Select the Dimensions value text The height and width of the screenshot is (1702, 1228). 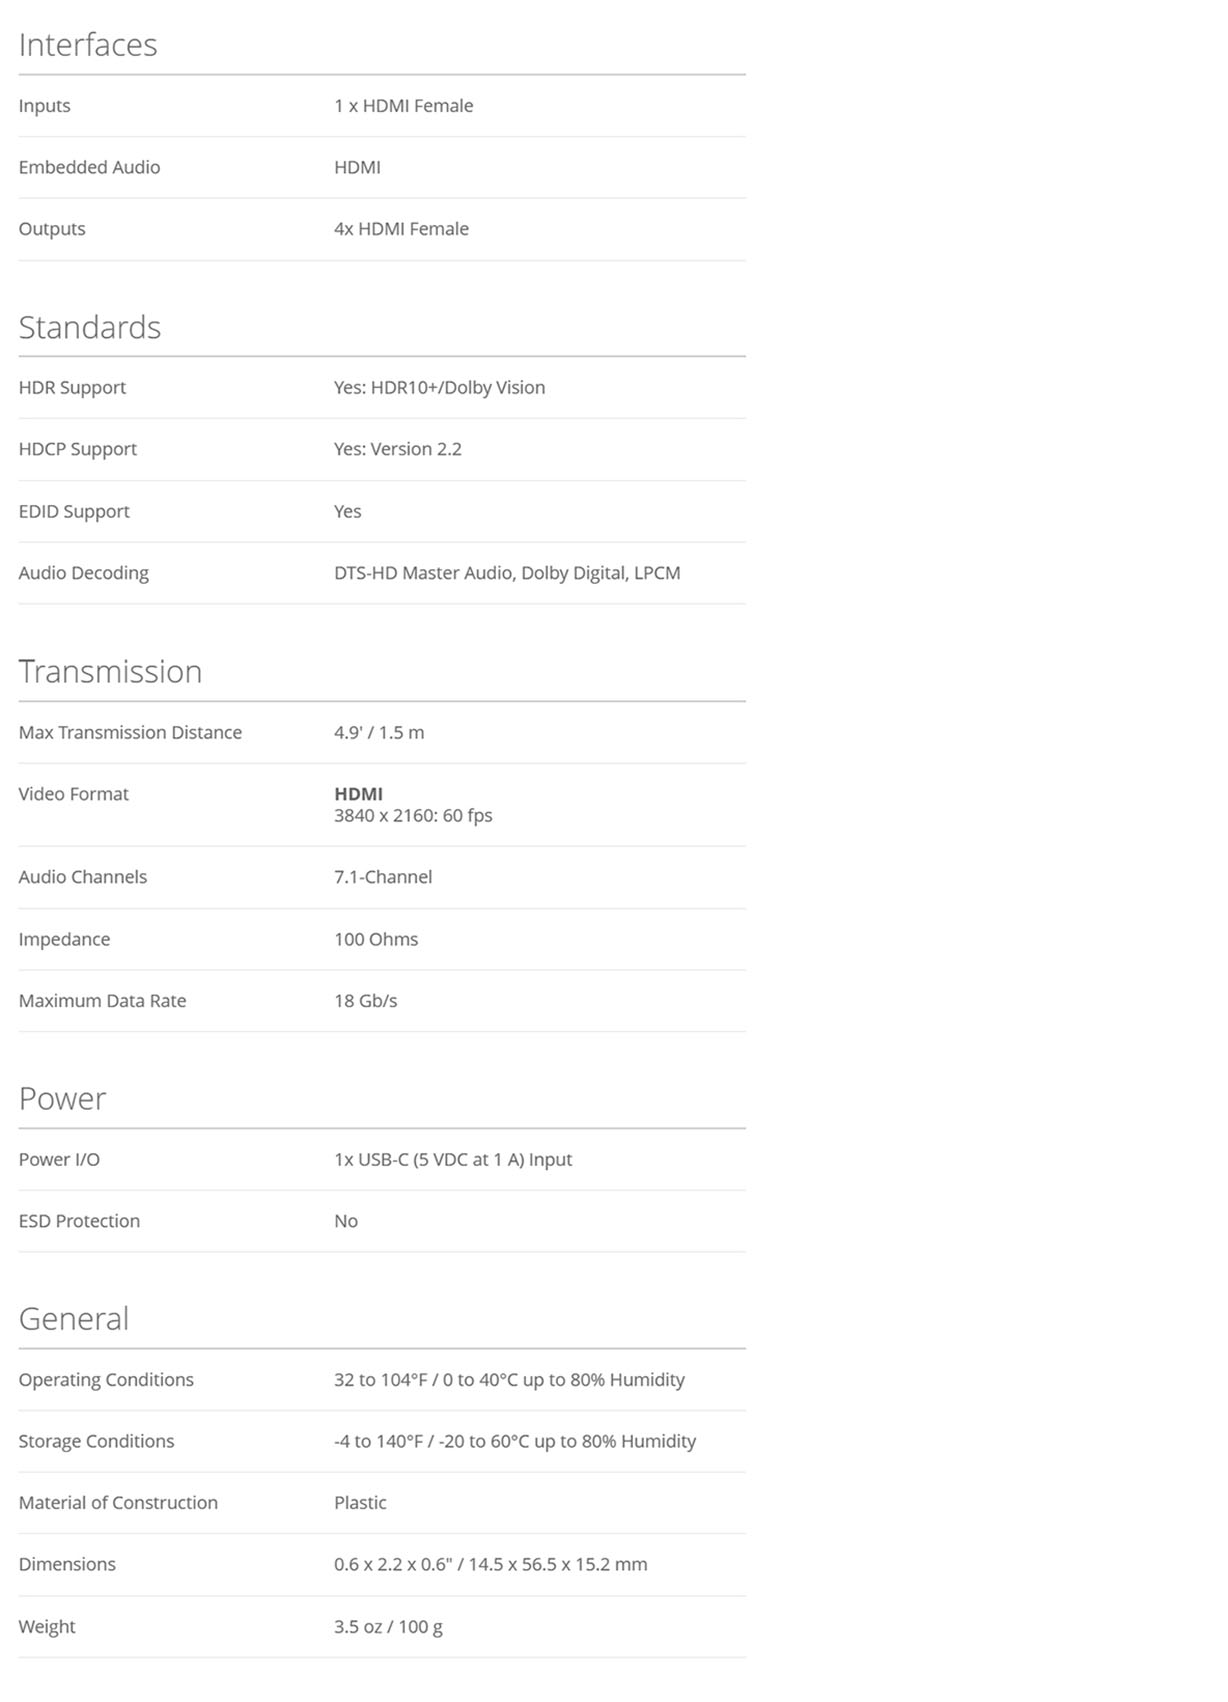pyautogui.click(x=490, y=1565)
